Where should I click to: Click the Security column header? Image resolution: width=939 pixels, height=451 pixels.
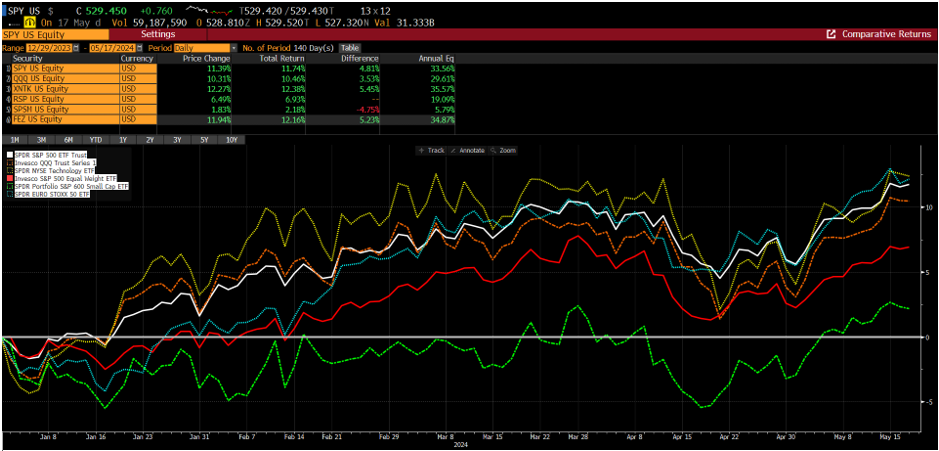(x=29, y=59)
